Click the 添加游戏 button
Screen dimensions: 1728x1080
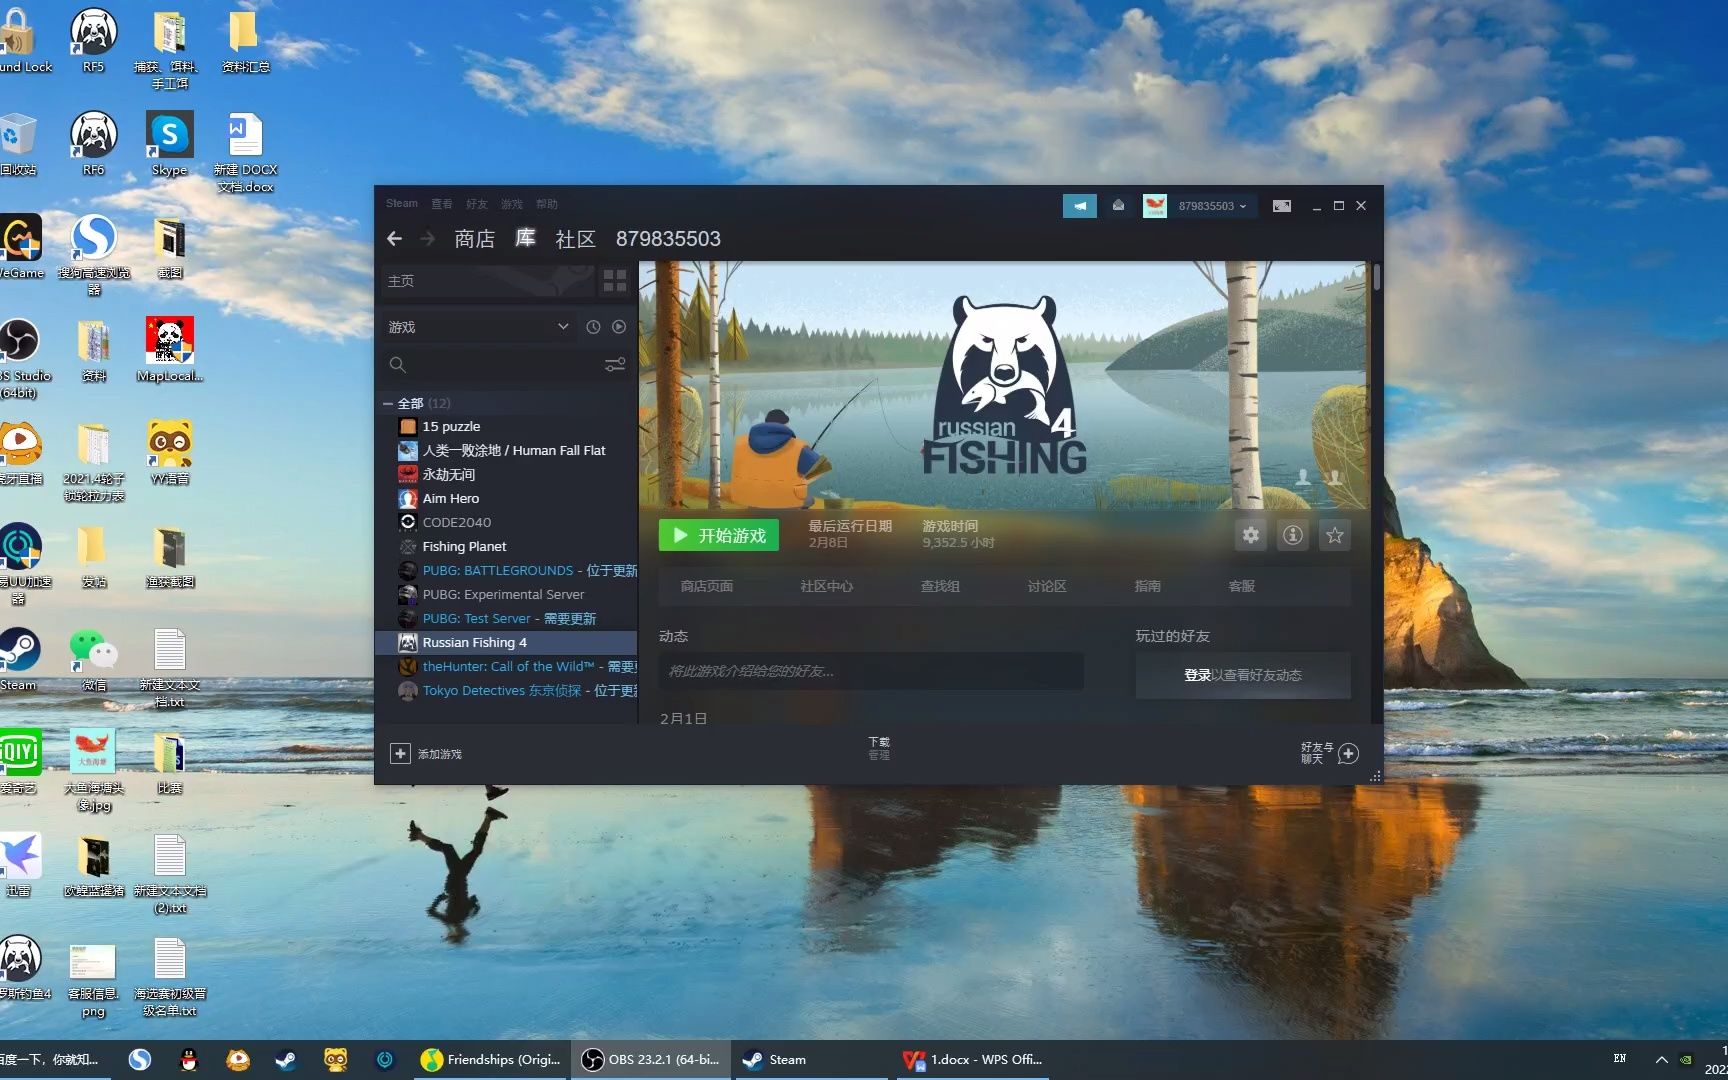tap(426, 753)
